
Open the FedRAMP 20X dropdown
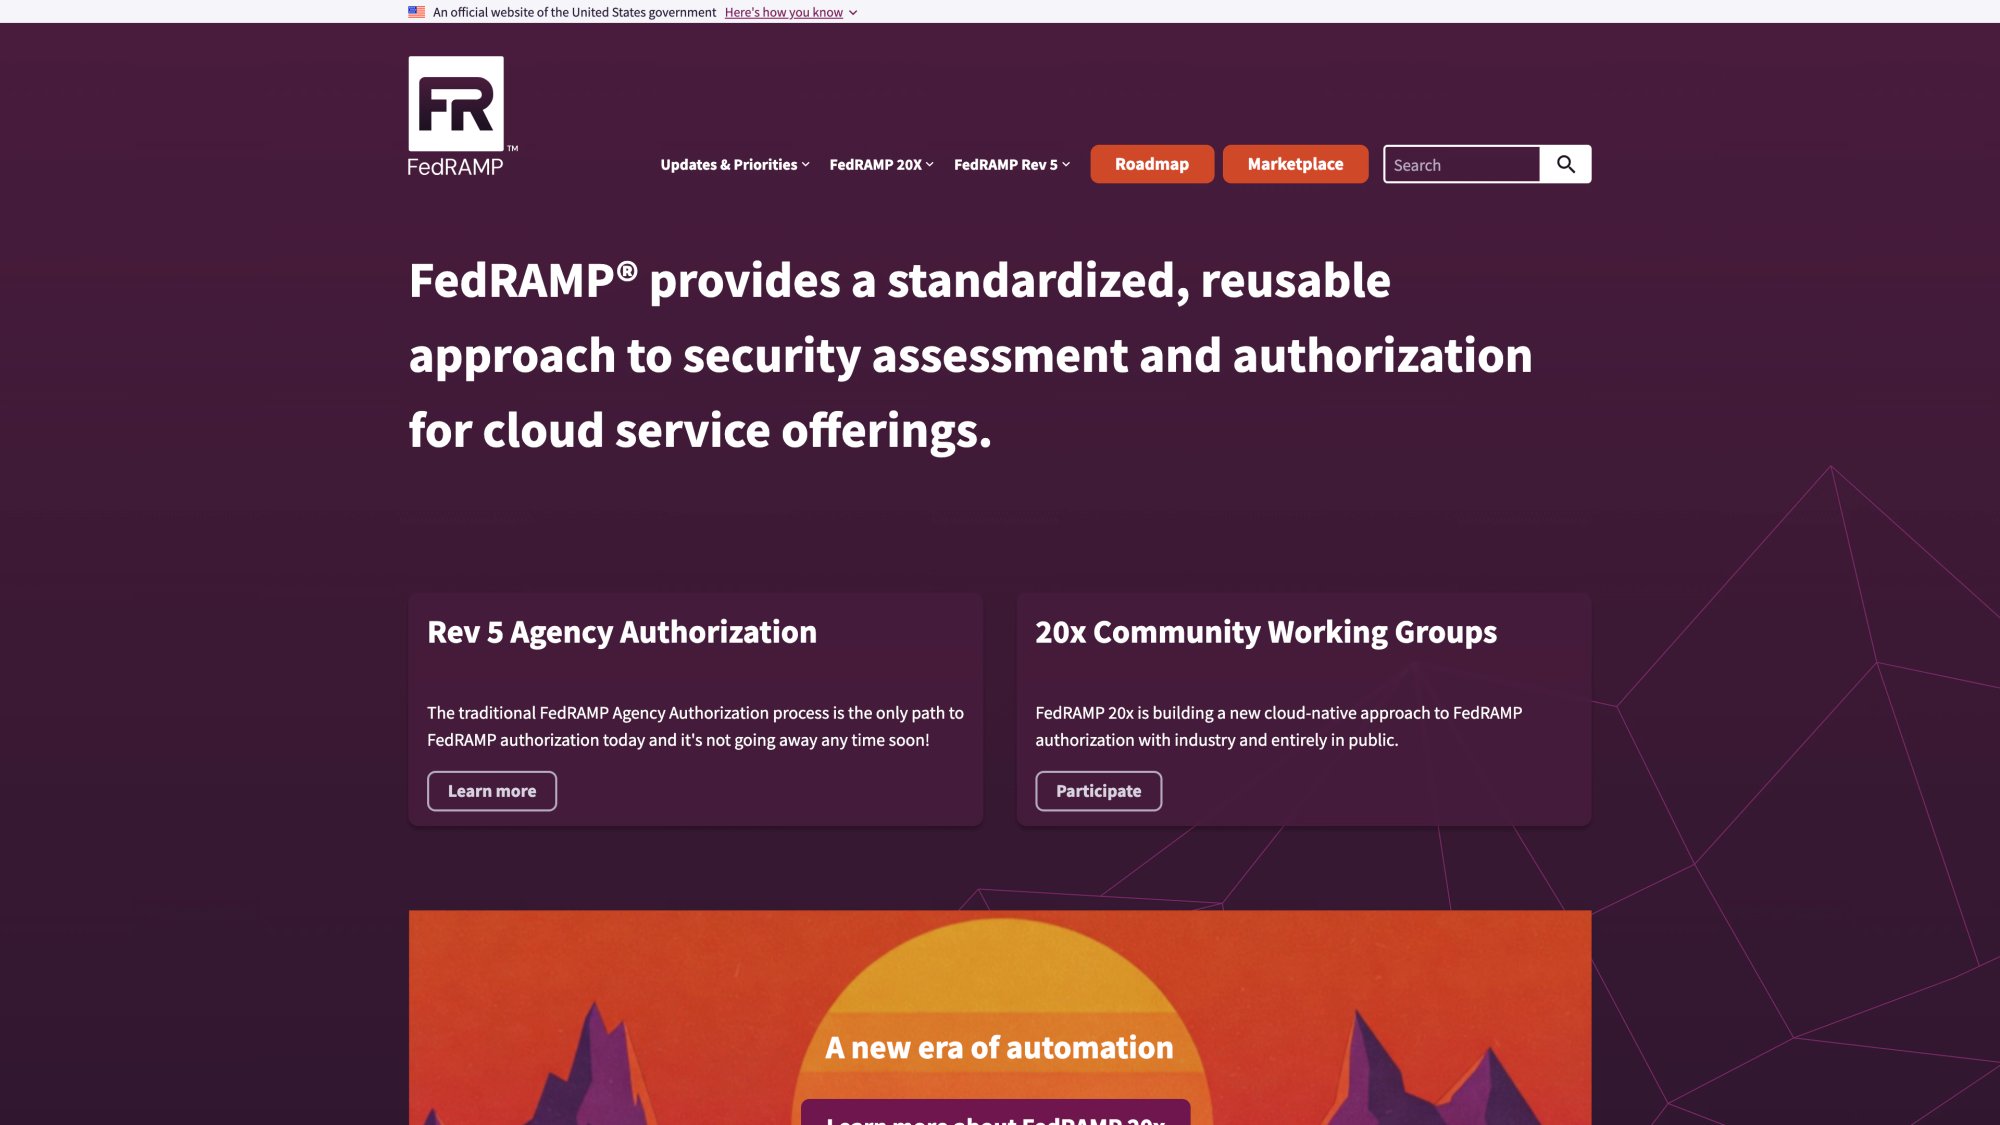coord(877,164)
